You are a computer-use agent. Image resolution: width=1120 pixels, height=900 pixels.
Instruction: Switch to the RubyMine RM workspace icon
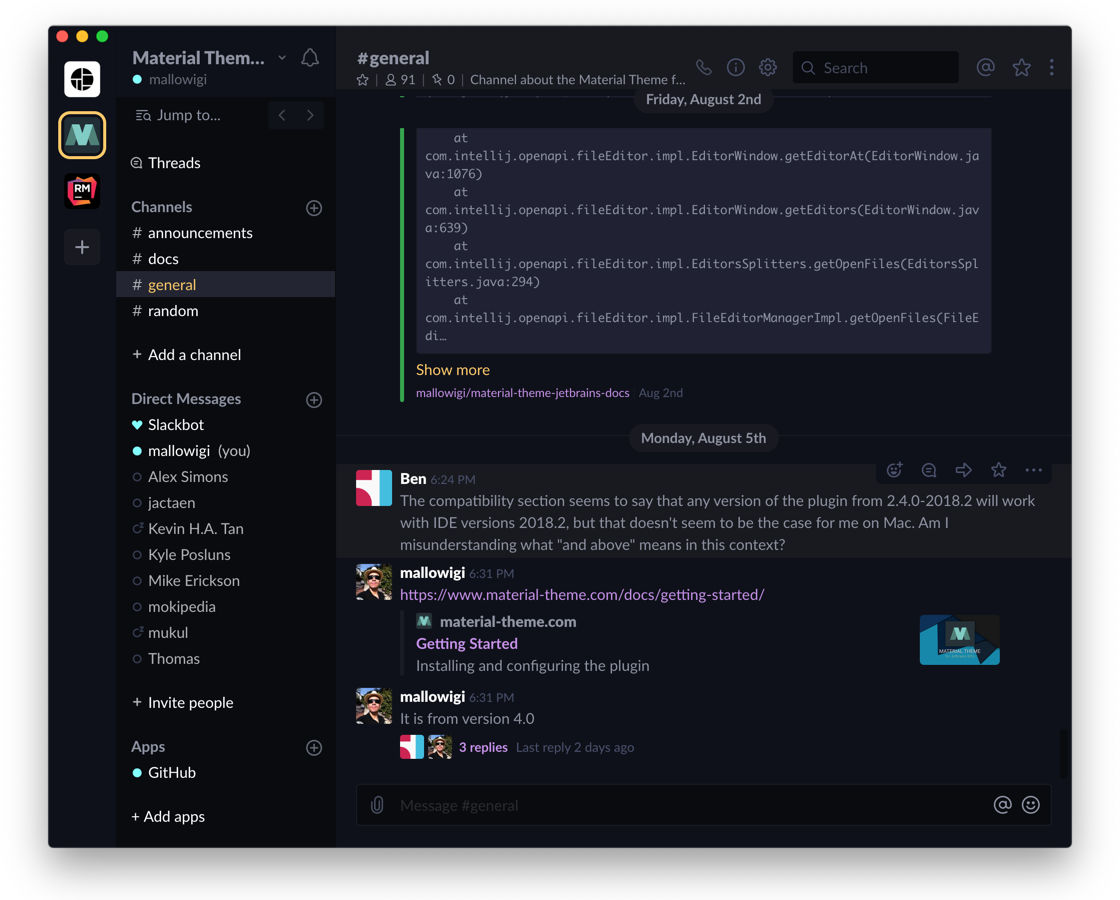point(82,191)
